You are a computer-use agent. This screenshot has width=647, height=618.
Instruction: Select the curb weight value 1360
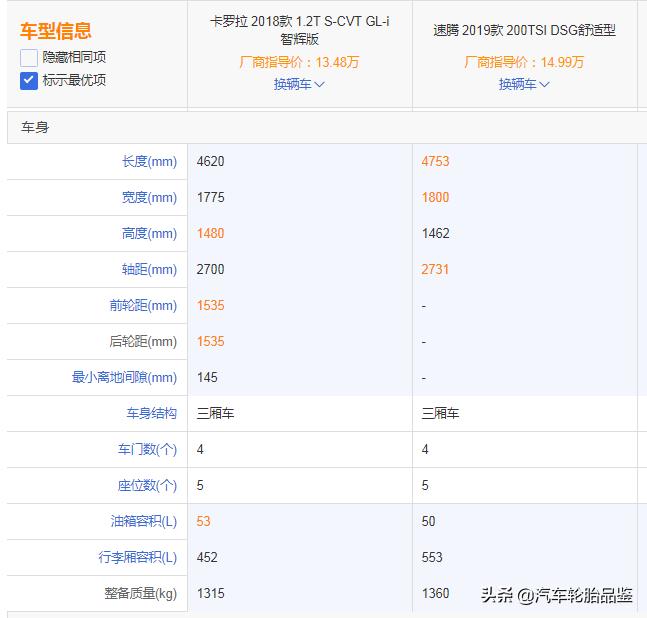tap(435, 593)
